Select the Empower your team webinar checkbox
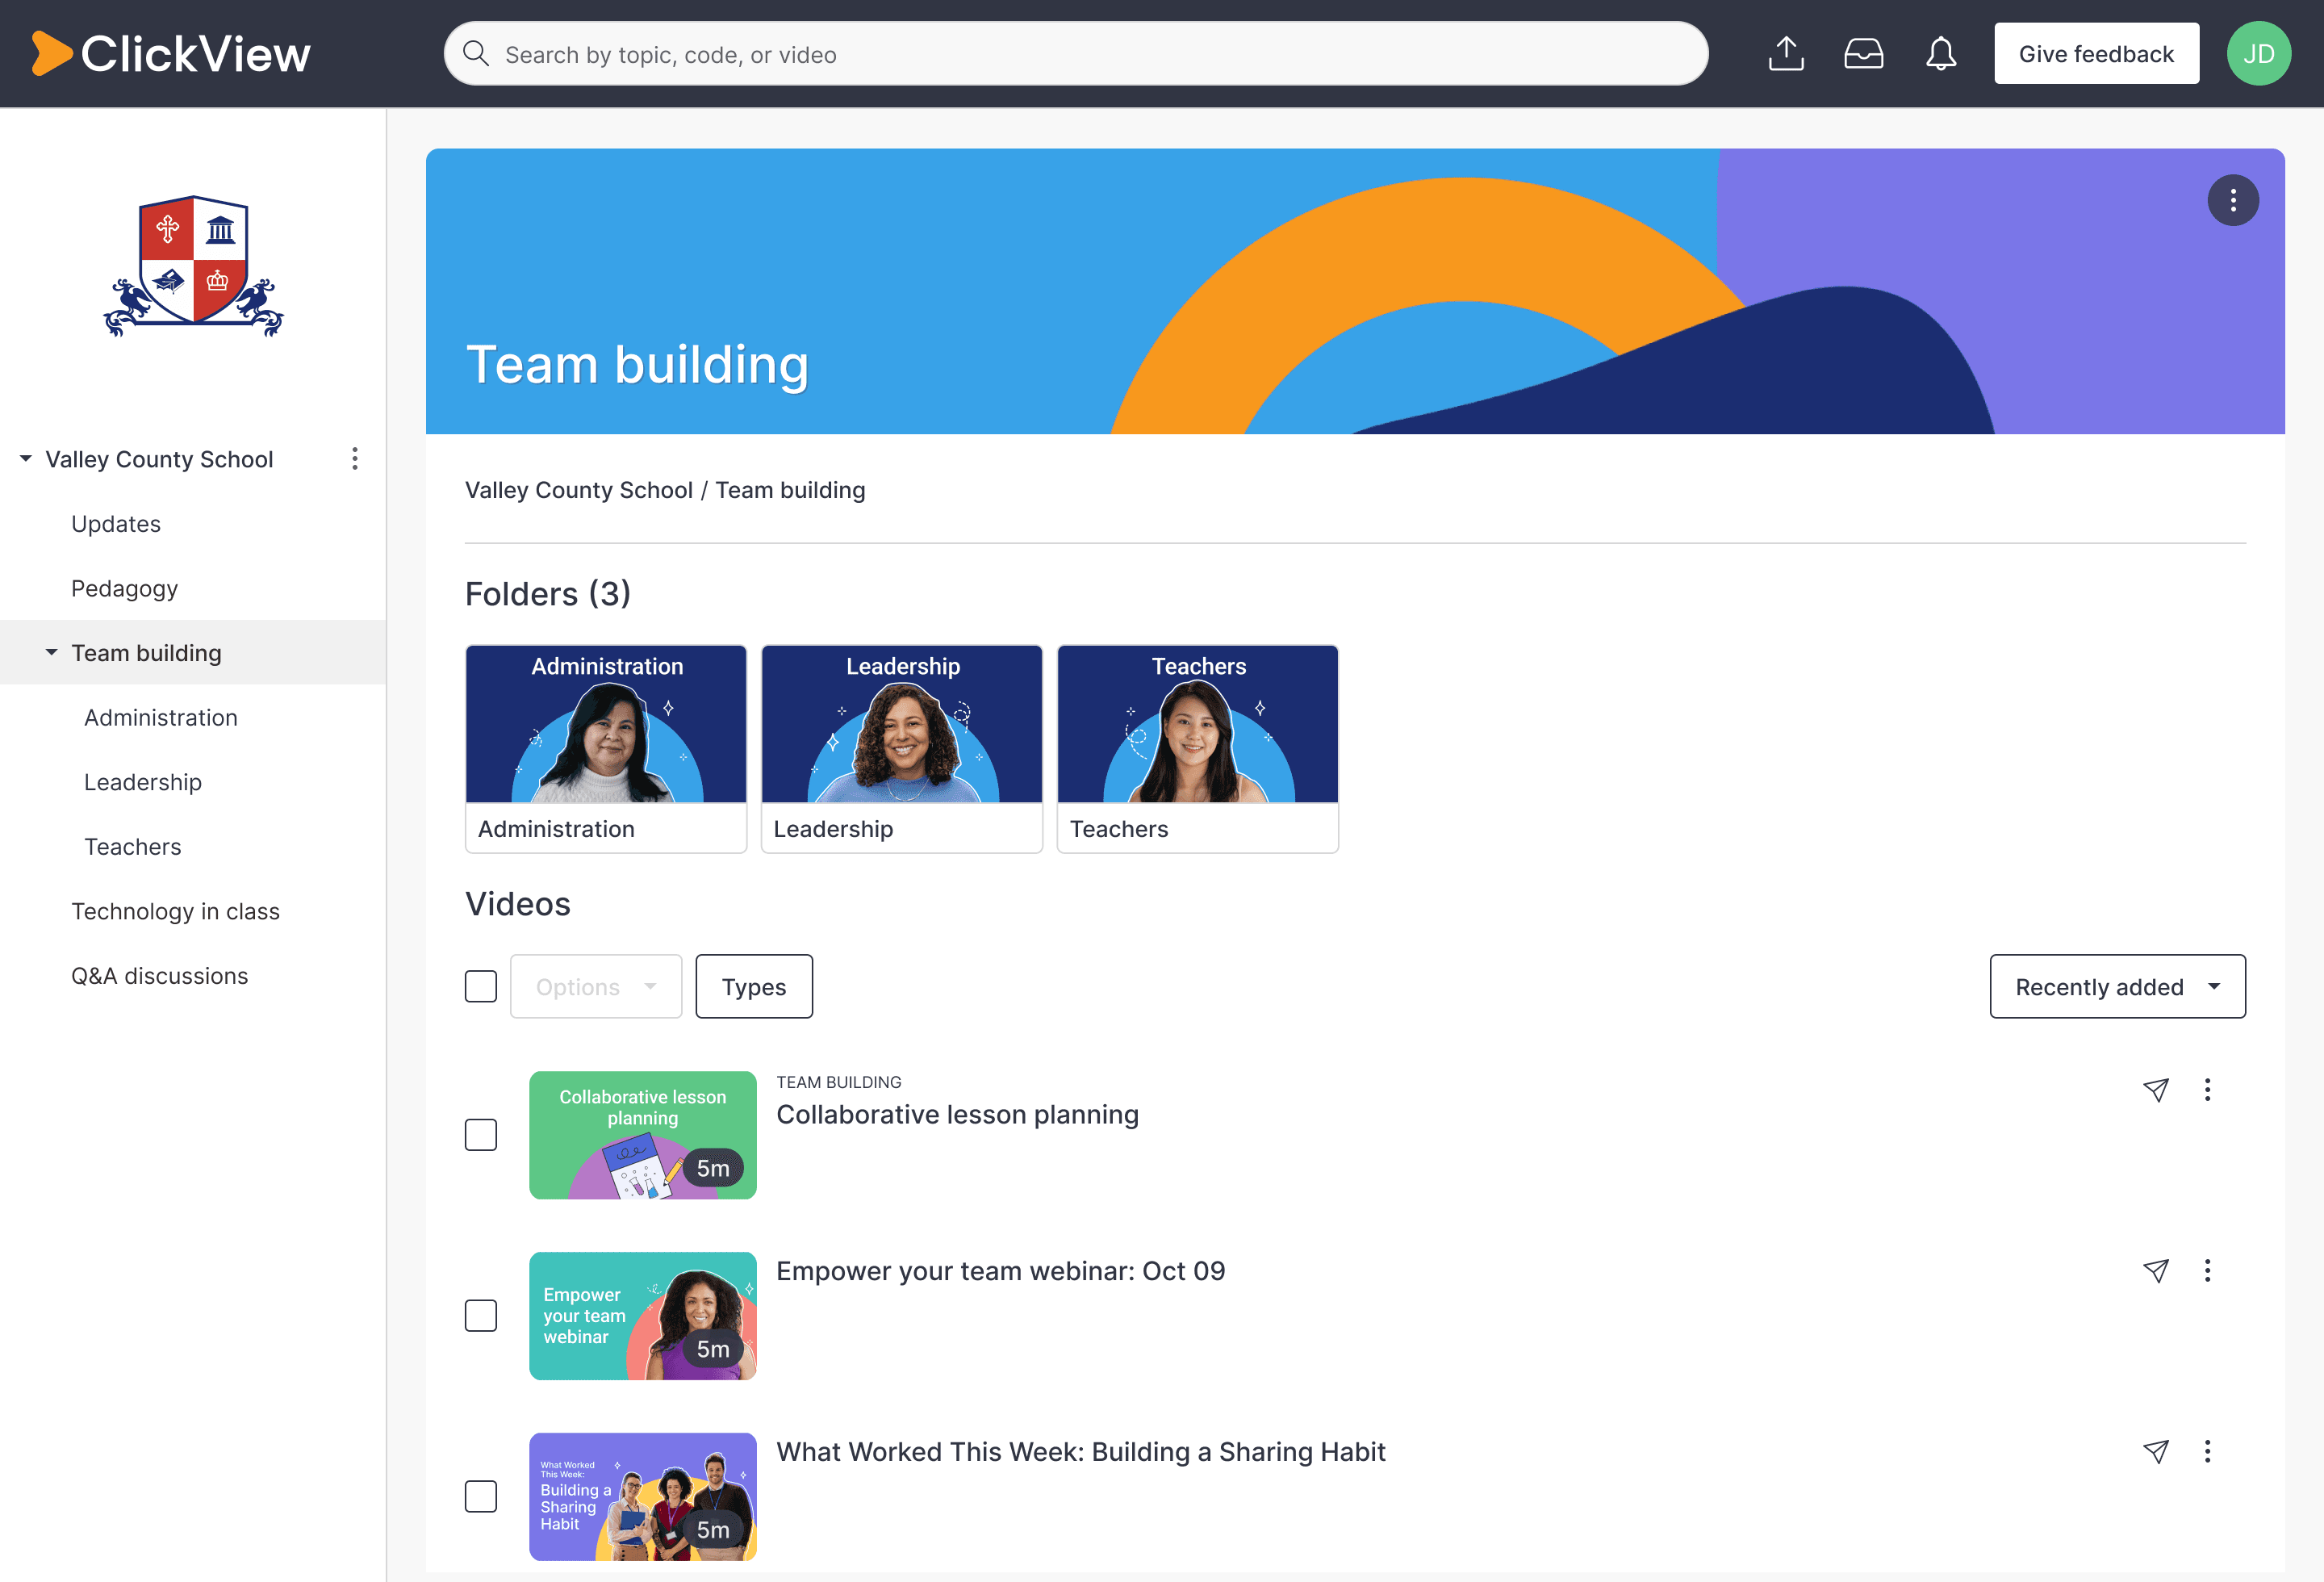 pos(481,1316)
